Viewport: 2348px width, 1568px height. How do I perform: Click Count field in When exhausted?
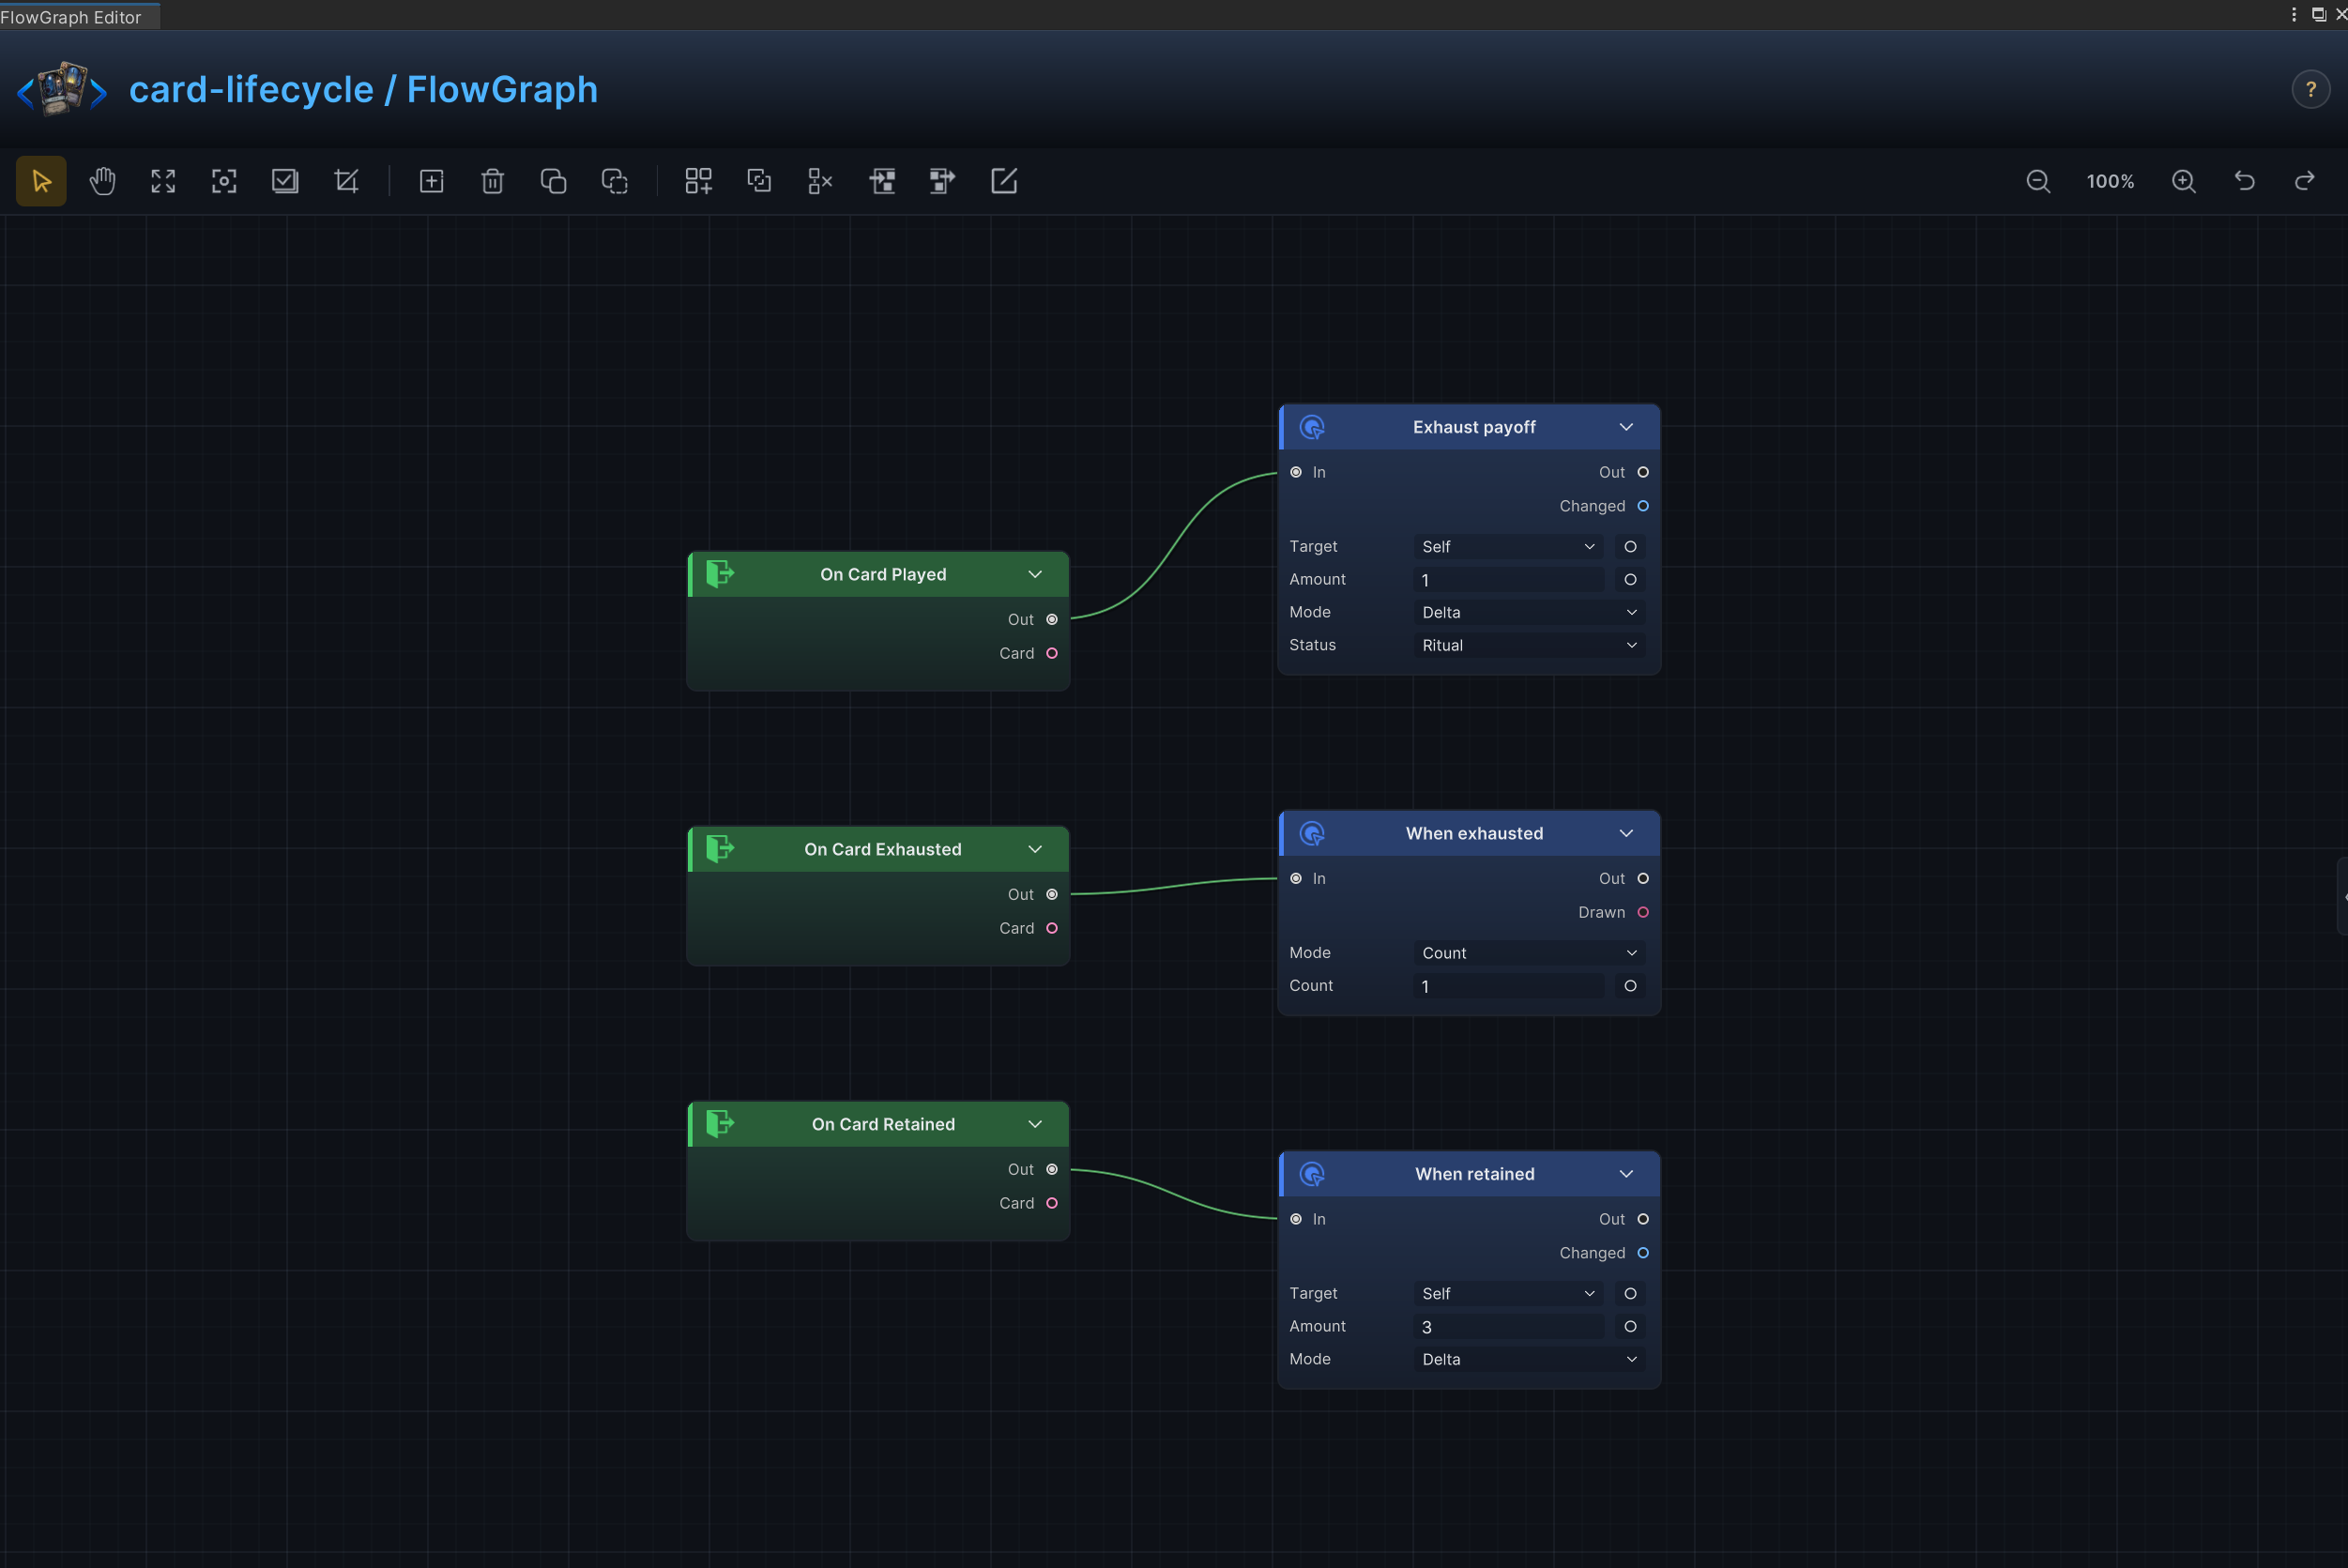(x=1508, y=986)
